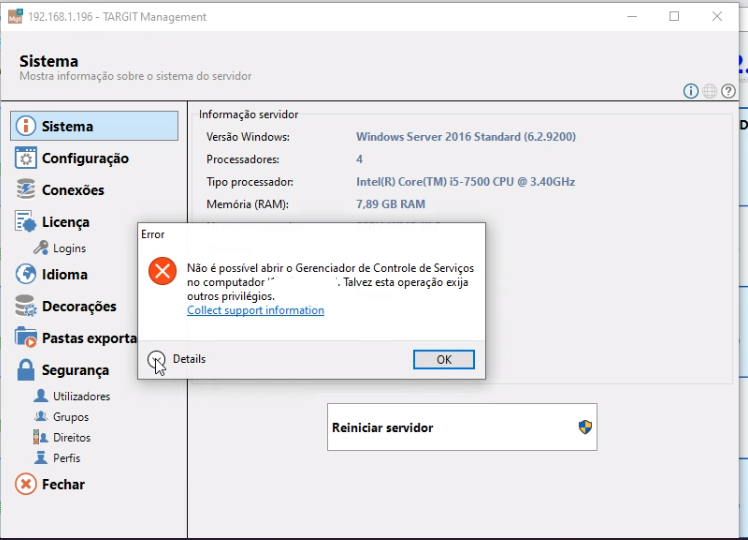This screenshot has height=540, width=748.
Task: Click the shield icon on Reiniciar servidor
Action: pos(585,426)
